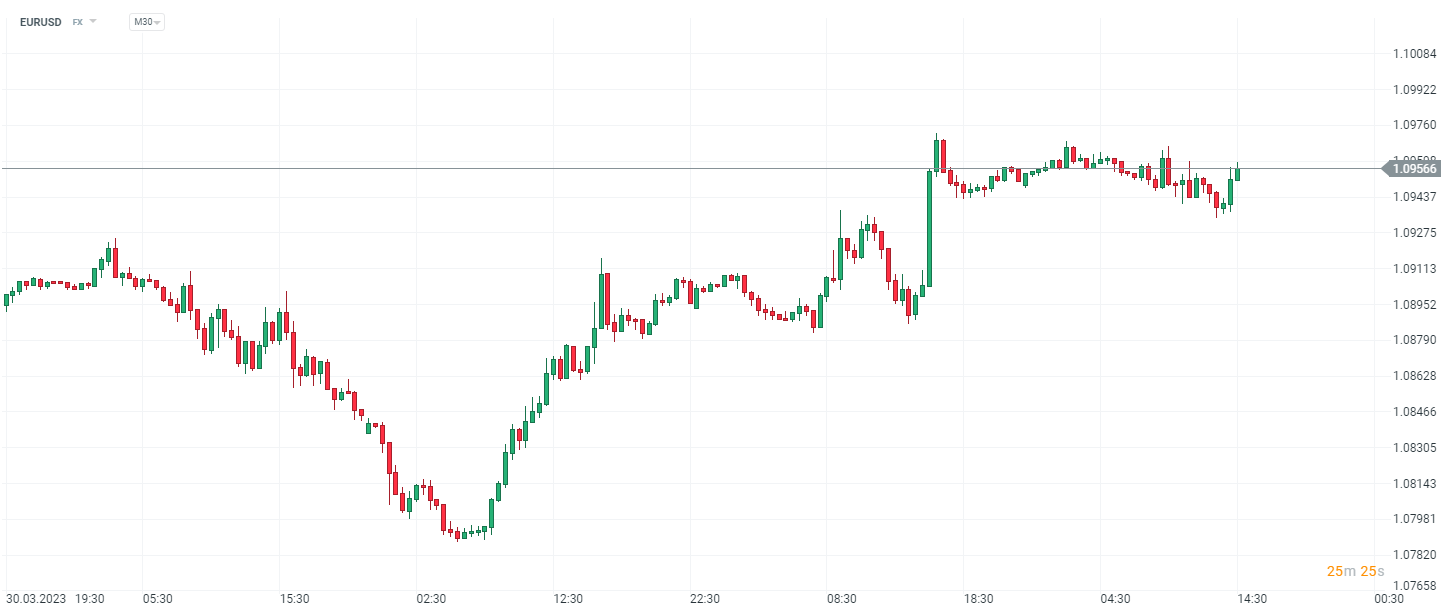The width and height of the screenshot is (1453, 616).
Task: Click the current price tag 1.09566
Action: click(1414, 169)
